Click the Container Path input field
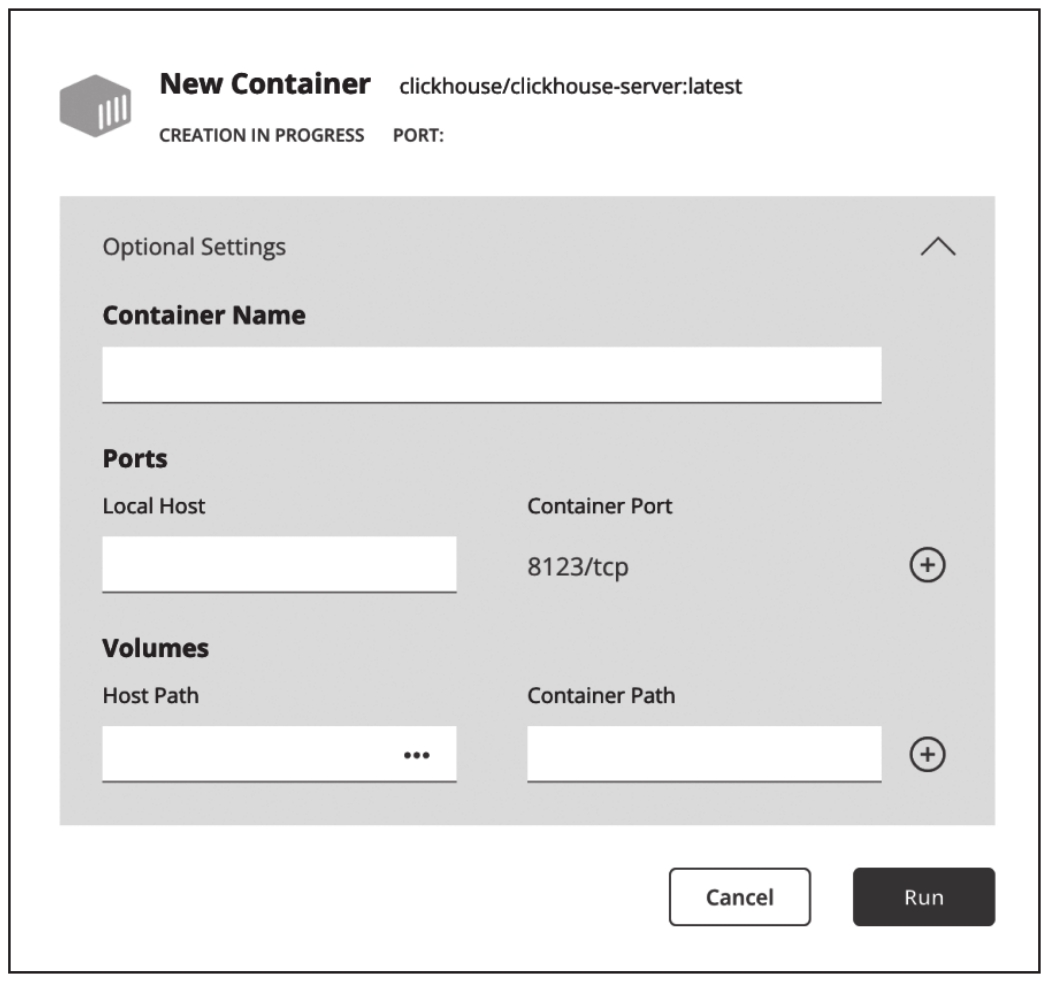Screen dimensions: 1049x981 [704, 754]
